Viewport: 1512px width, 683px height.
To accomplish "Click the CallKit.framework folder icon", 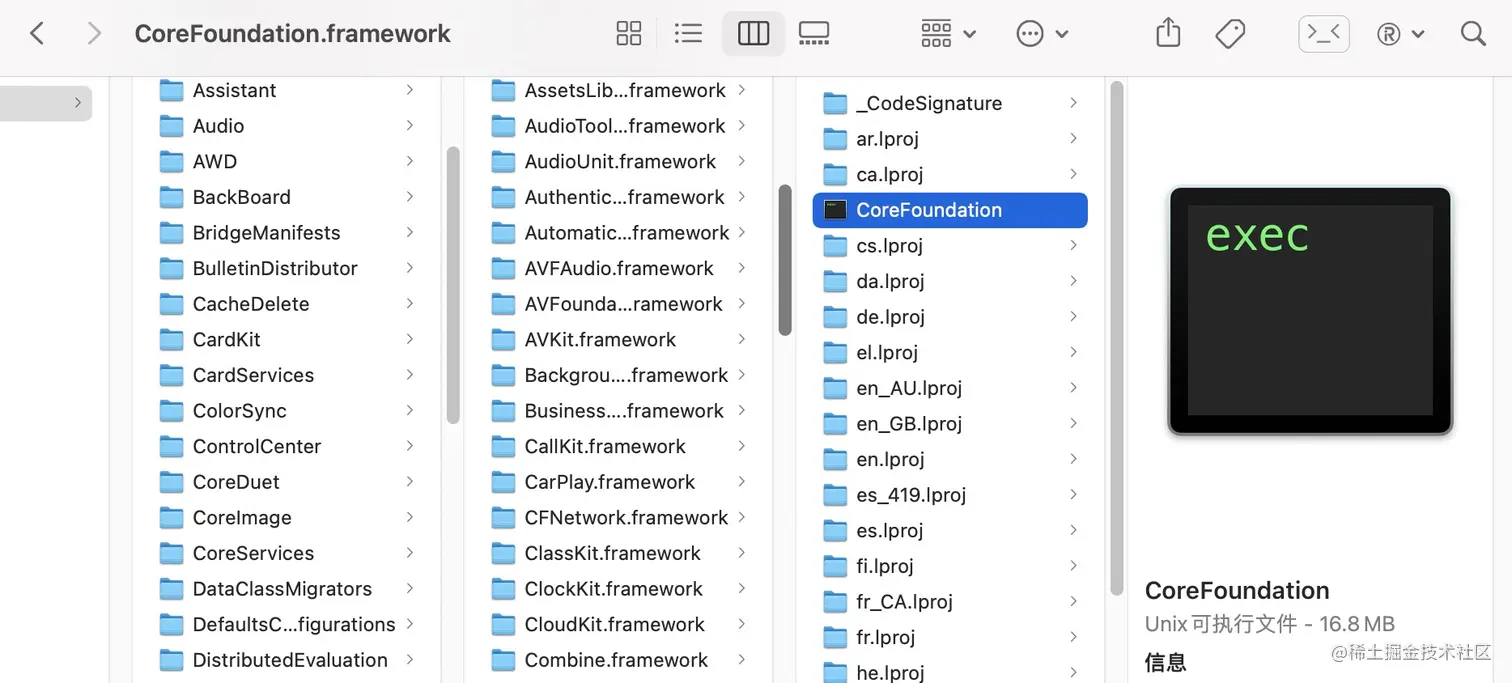I will coord(503,447).
